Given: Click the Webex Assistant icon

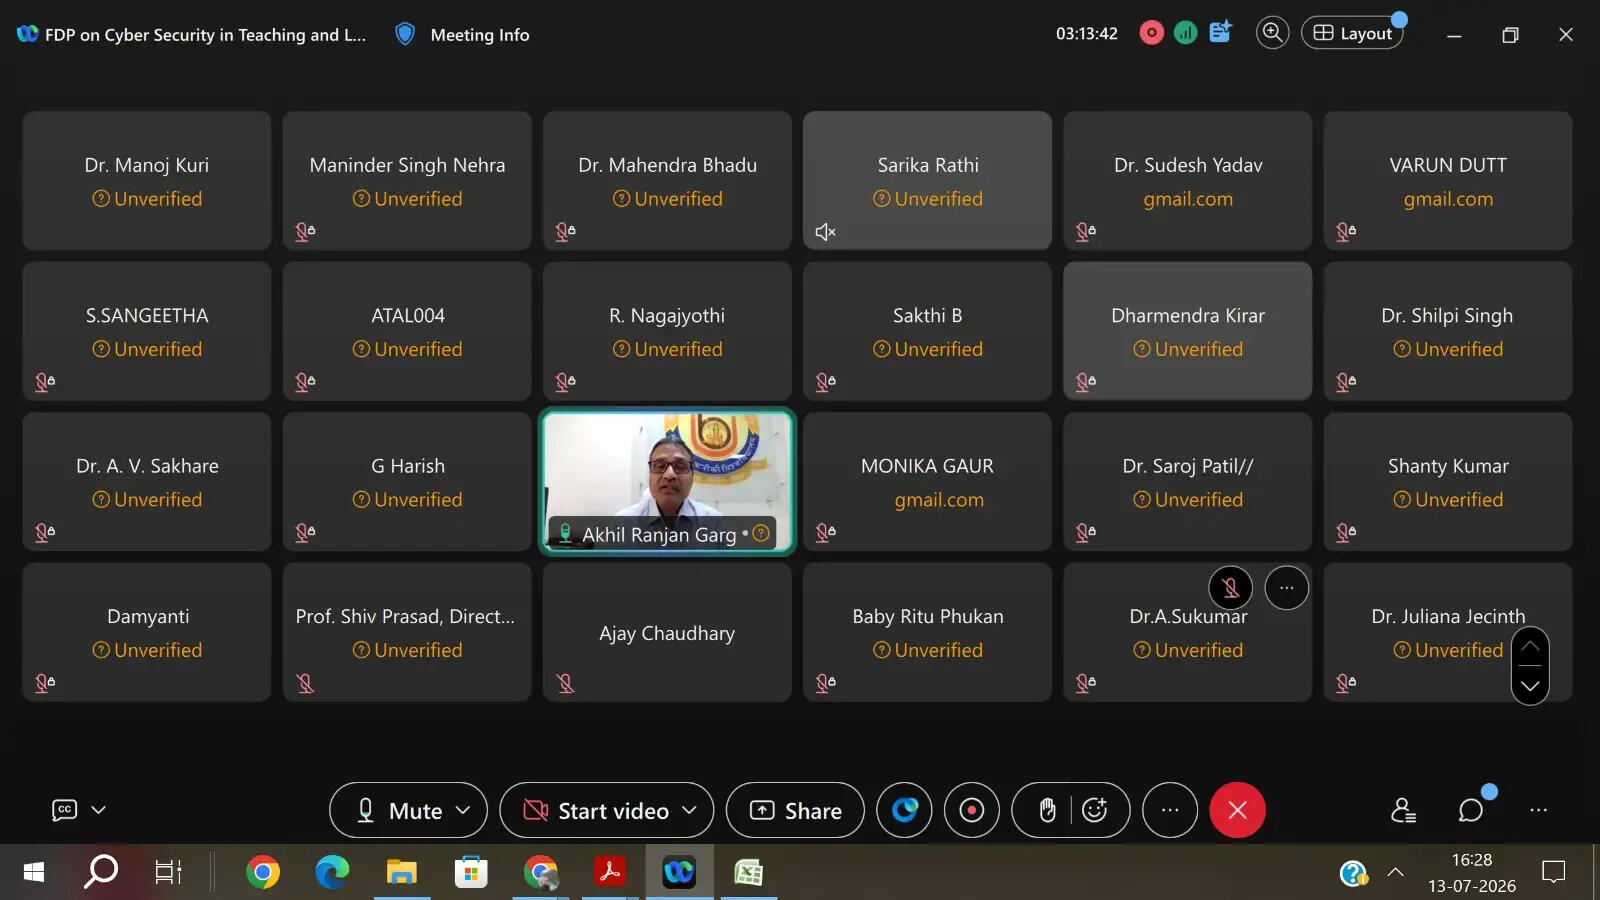Looking at the screenshot, I should click(904, 810).
